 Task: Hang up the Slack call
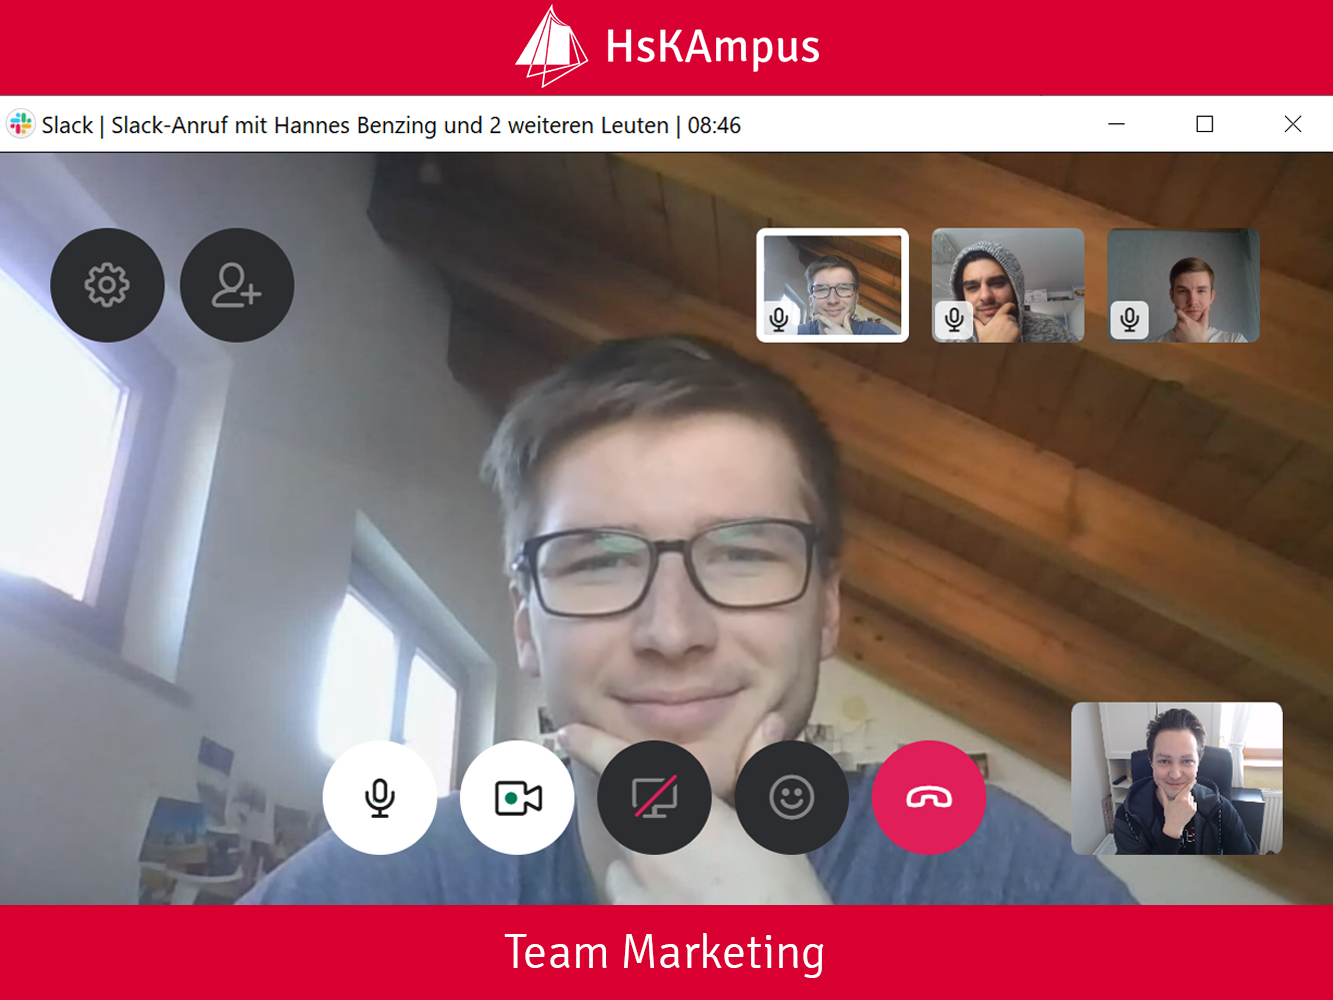(928, 797)
